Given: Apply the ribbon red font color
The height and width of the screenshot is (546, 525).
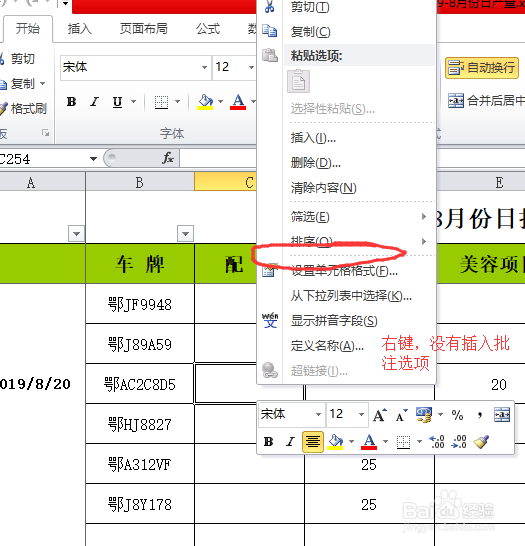Looking at the screenshot, I should 238,102.
